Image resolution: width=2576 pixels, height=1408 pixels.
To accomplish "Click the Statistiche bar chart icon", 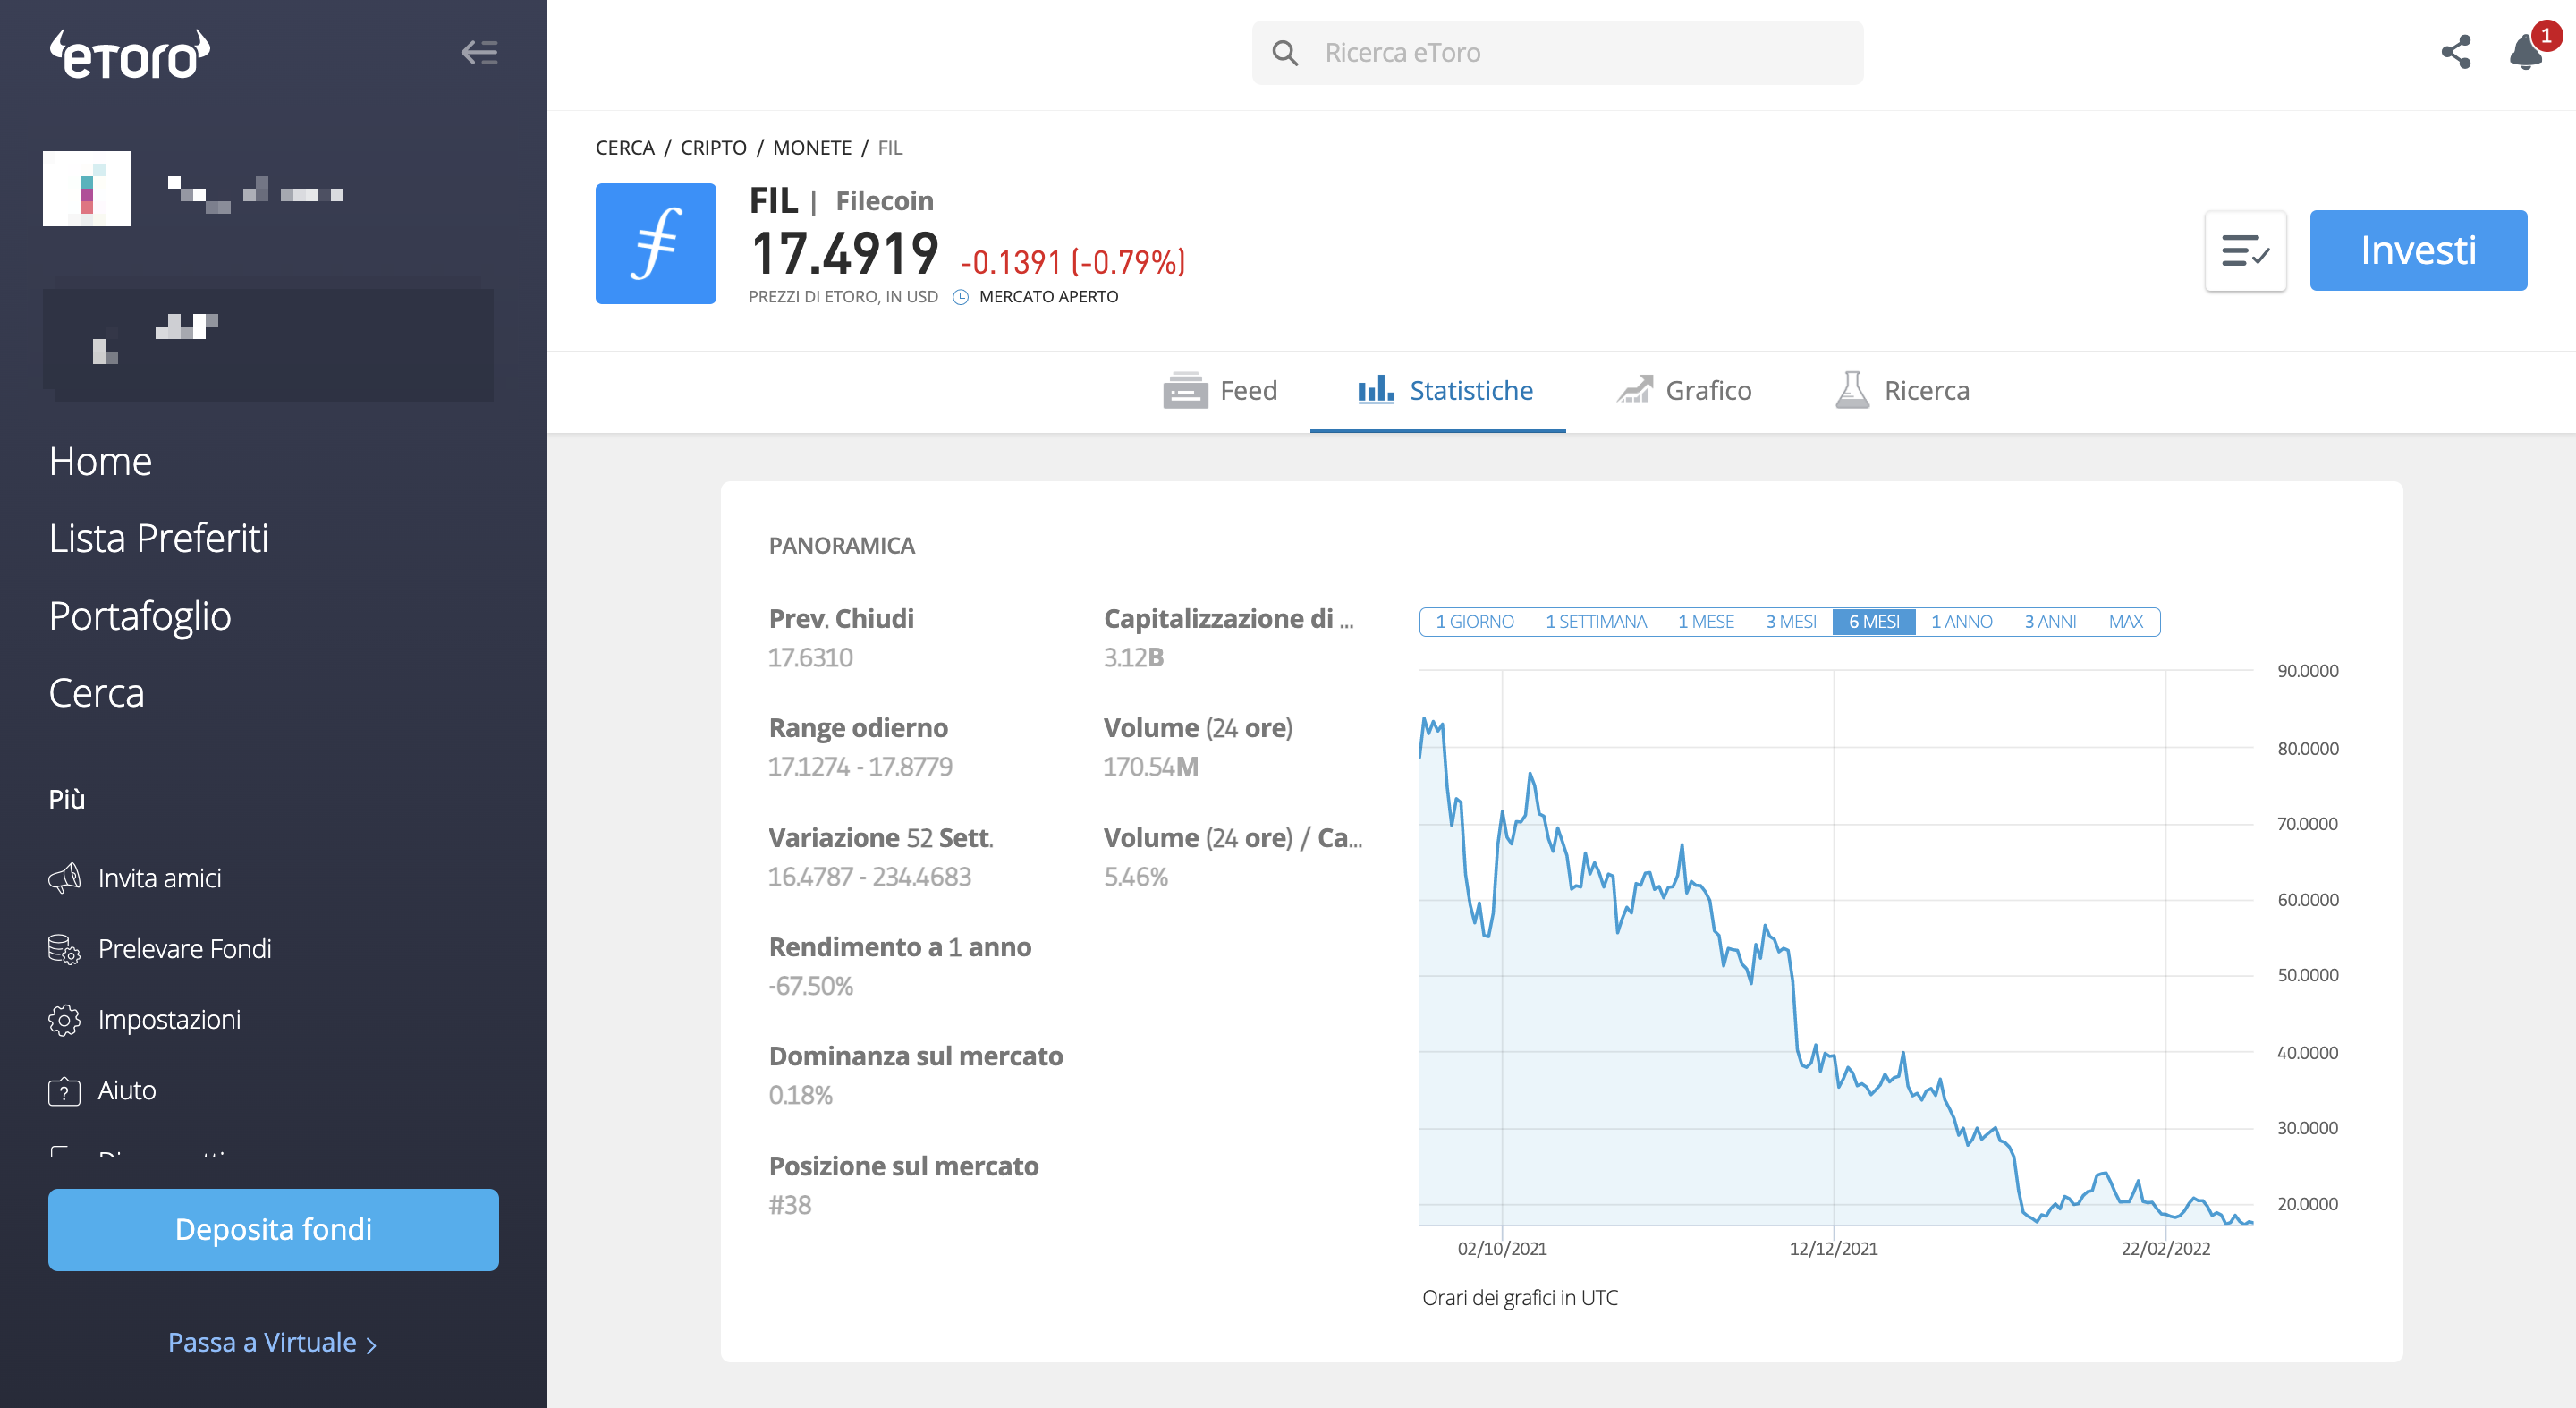I will coord(1375,389).
